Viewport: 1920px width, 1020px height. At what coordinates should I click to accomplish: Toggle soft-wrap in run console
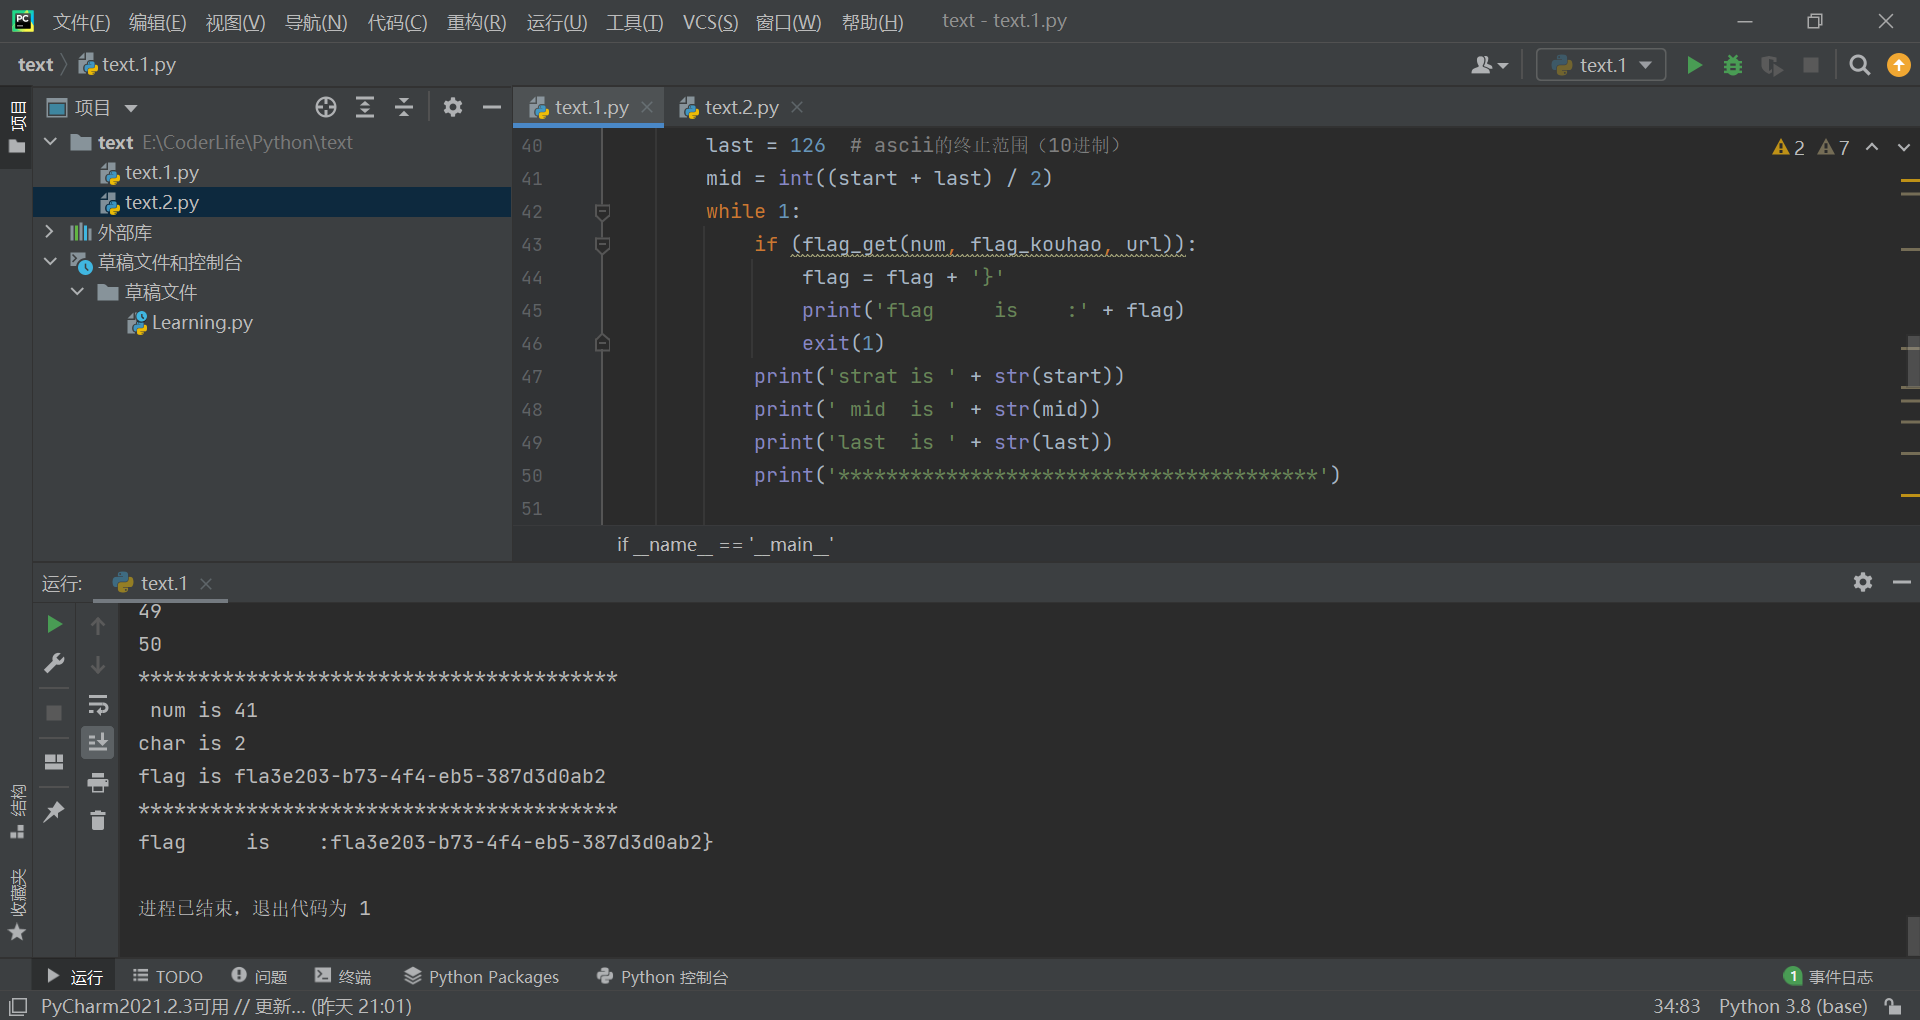pyautogui.click(x=98, y=705)
